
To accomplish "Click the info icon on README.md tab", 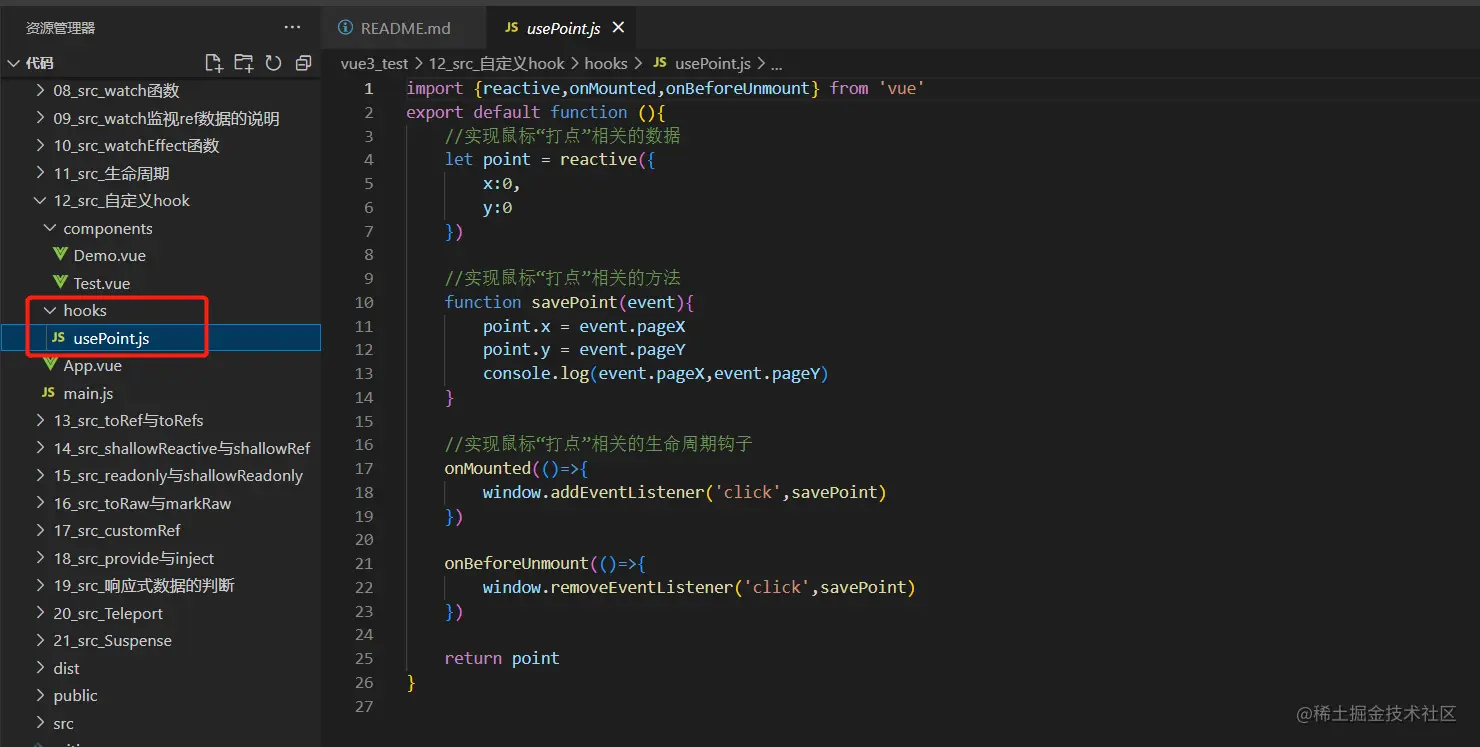I will point(346,28).
